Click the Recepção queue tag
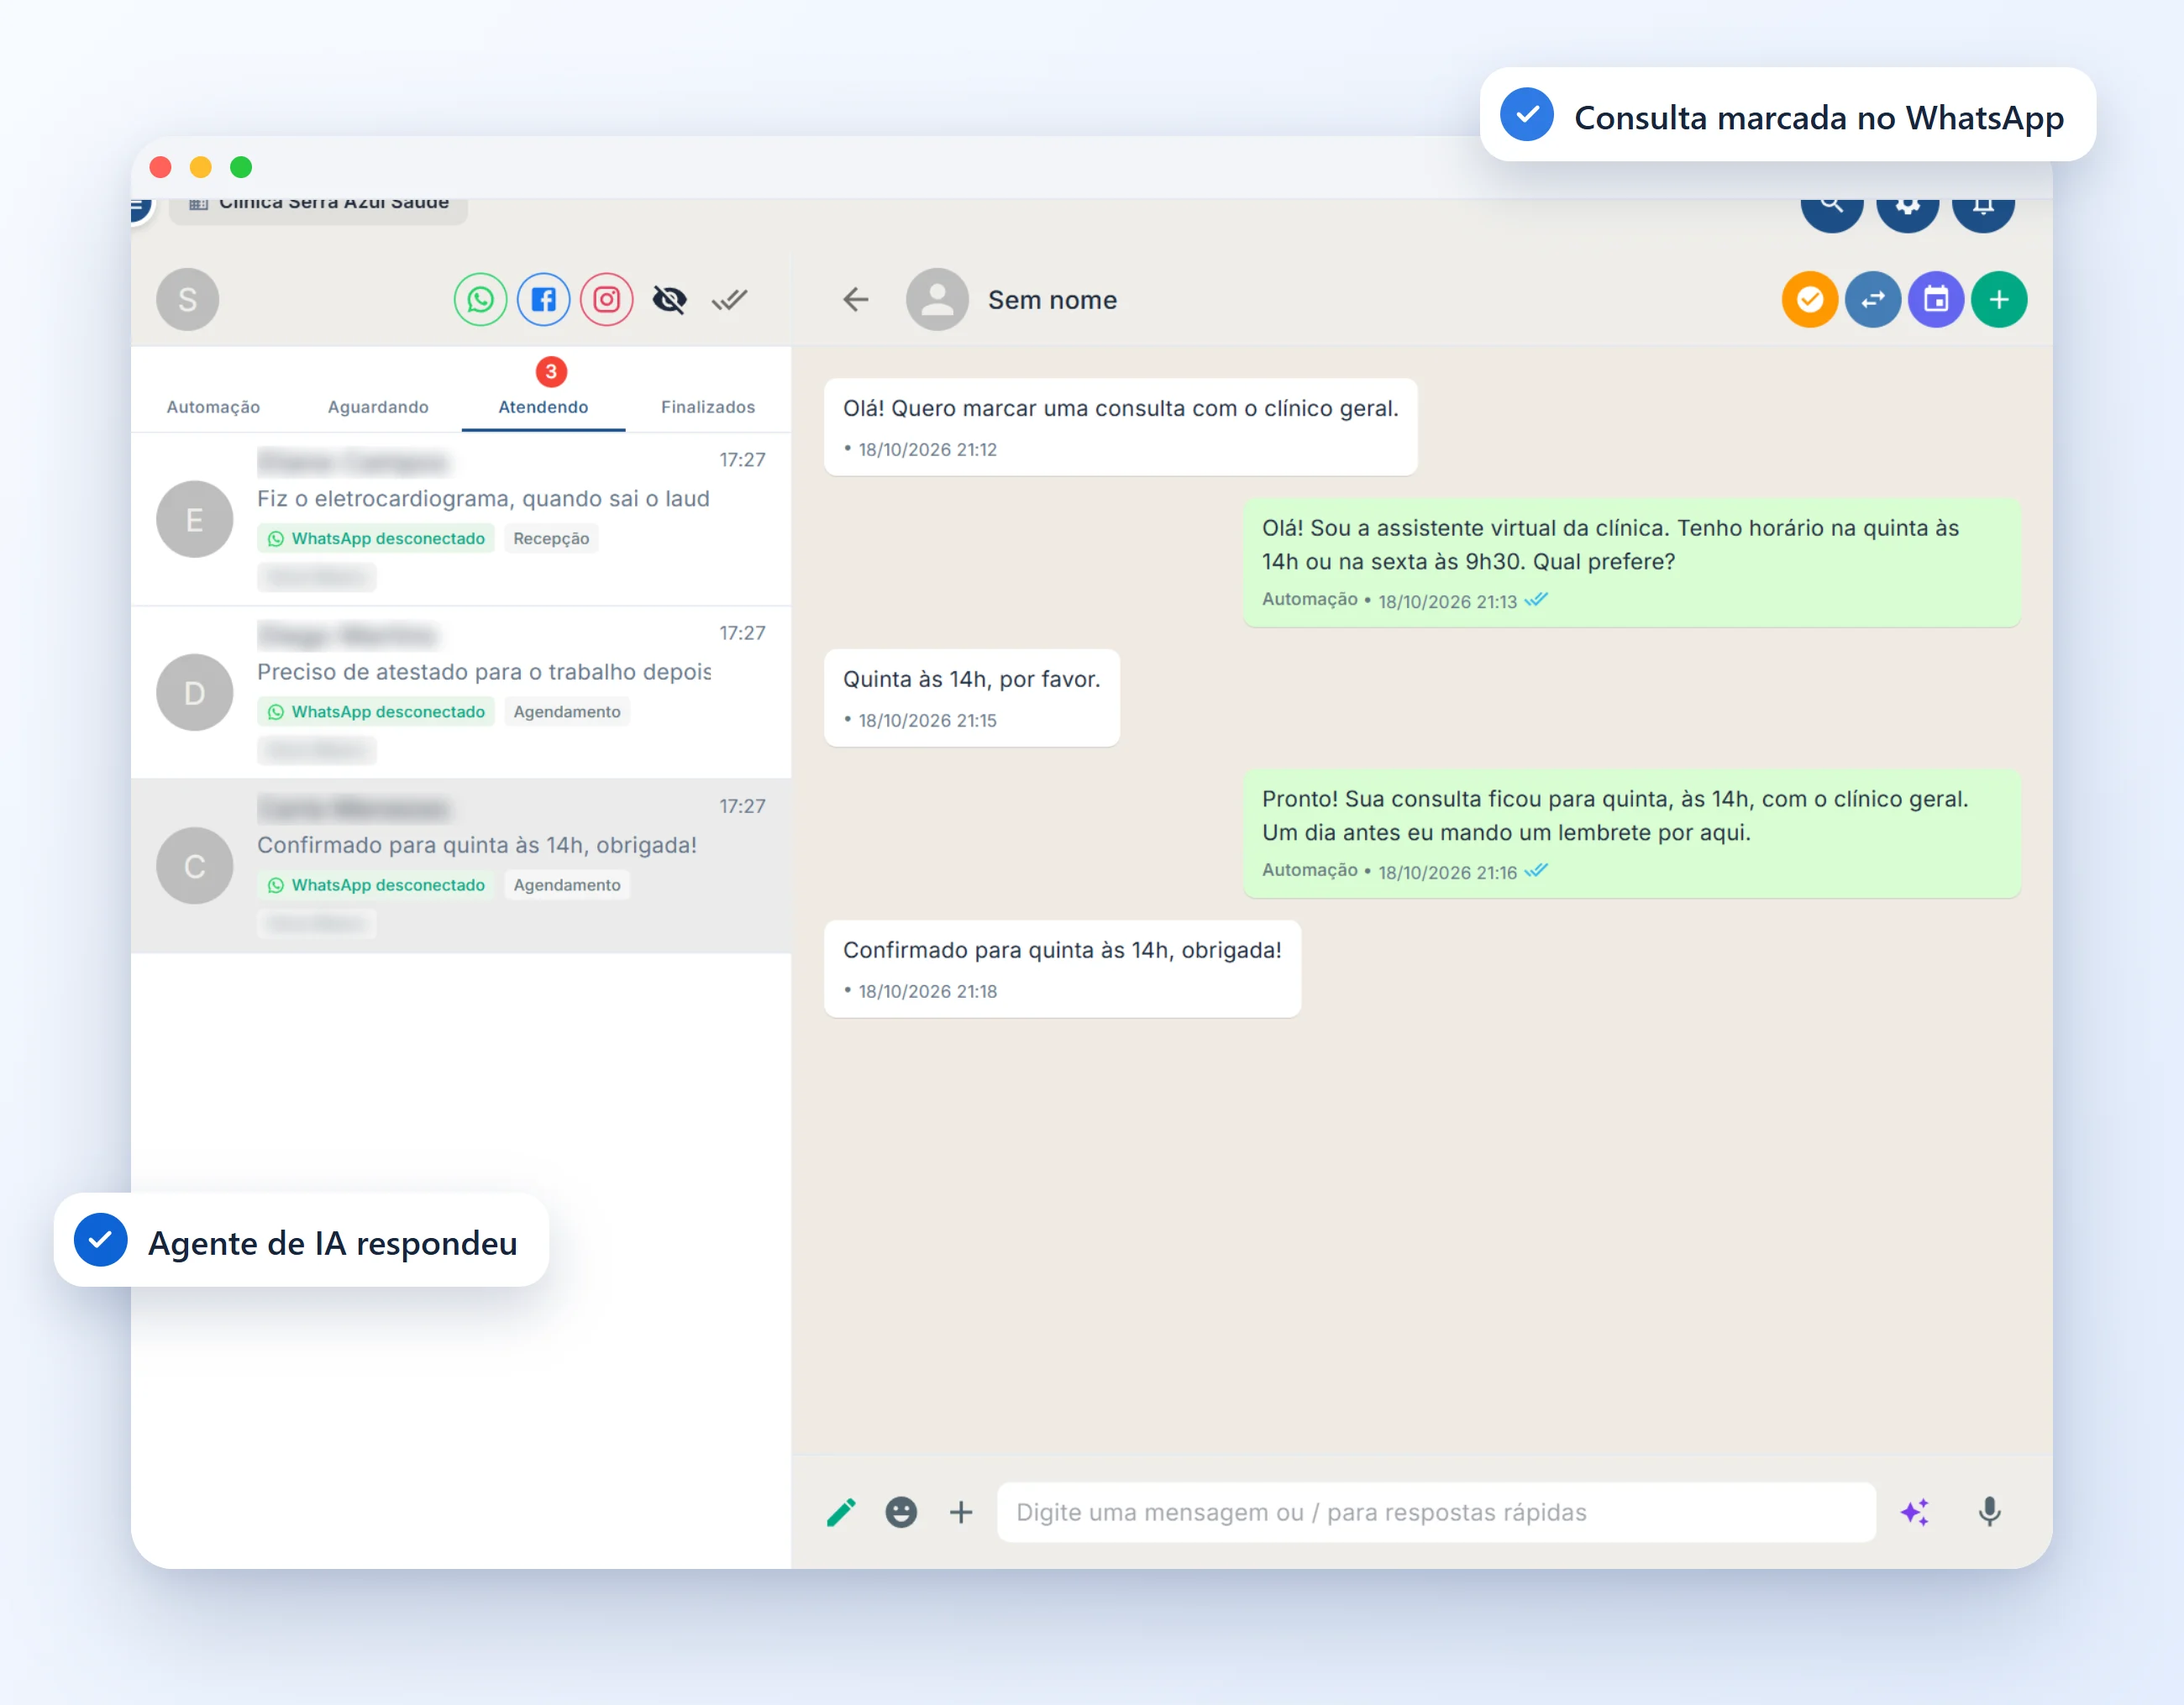 pos(551,538)
